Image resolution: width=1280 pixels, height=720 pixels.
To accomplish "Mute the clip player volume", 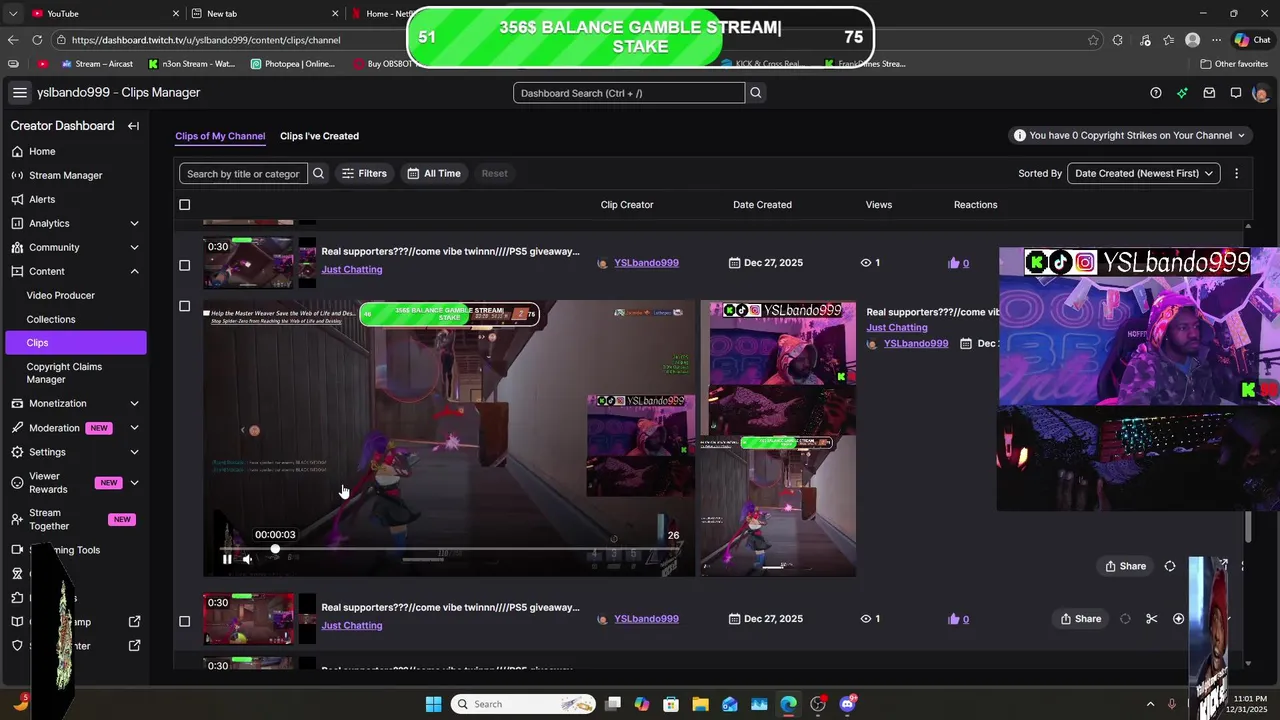I will pyautogui.click(x=247, y=559).
